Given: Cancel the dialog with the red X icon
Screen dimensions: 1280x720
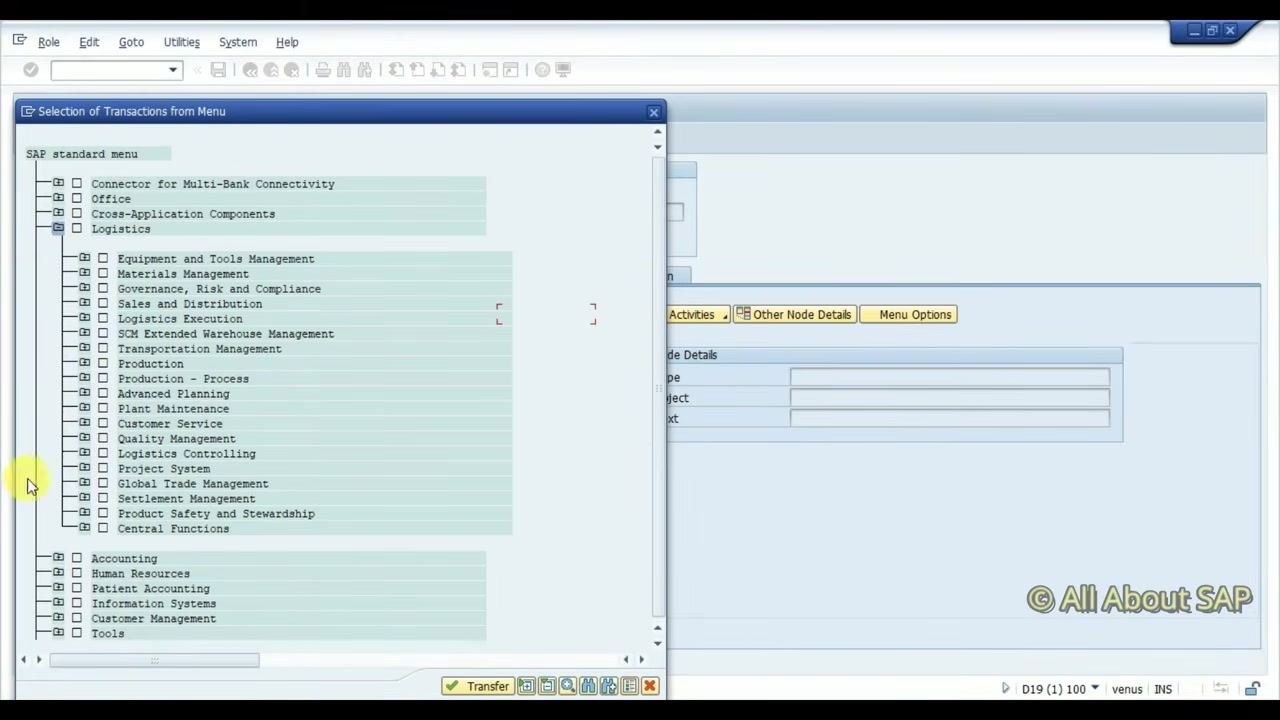Looking at the screenshot, I should tap(650, 686).
